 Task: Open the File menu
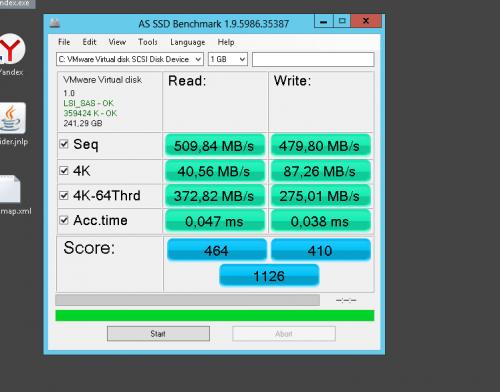tap(64, 42)
